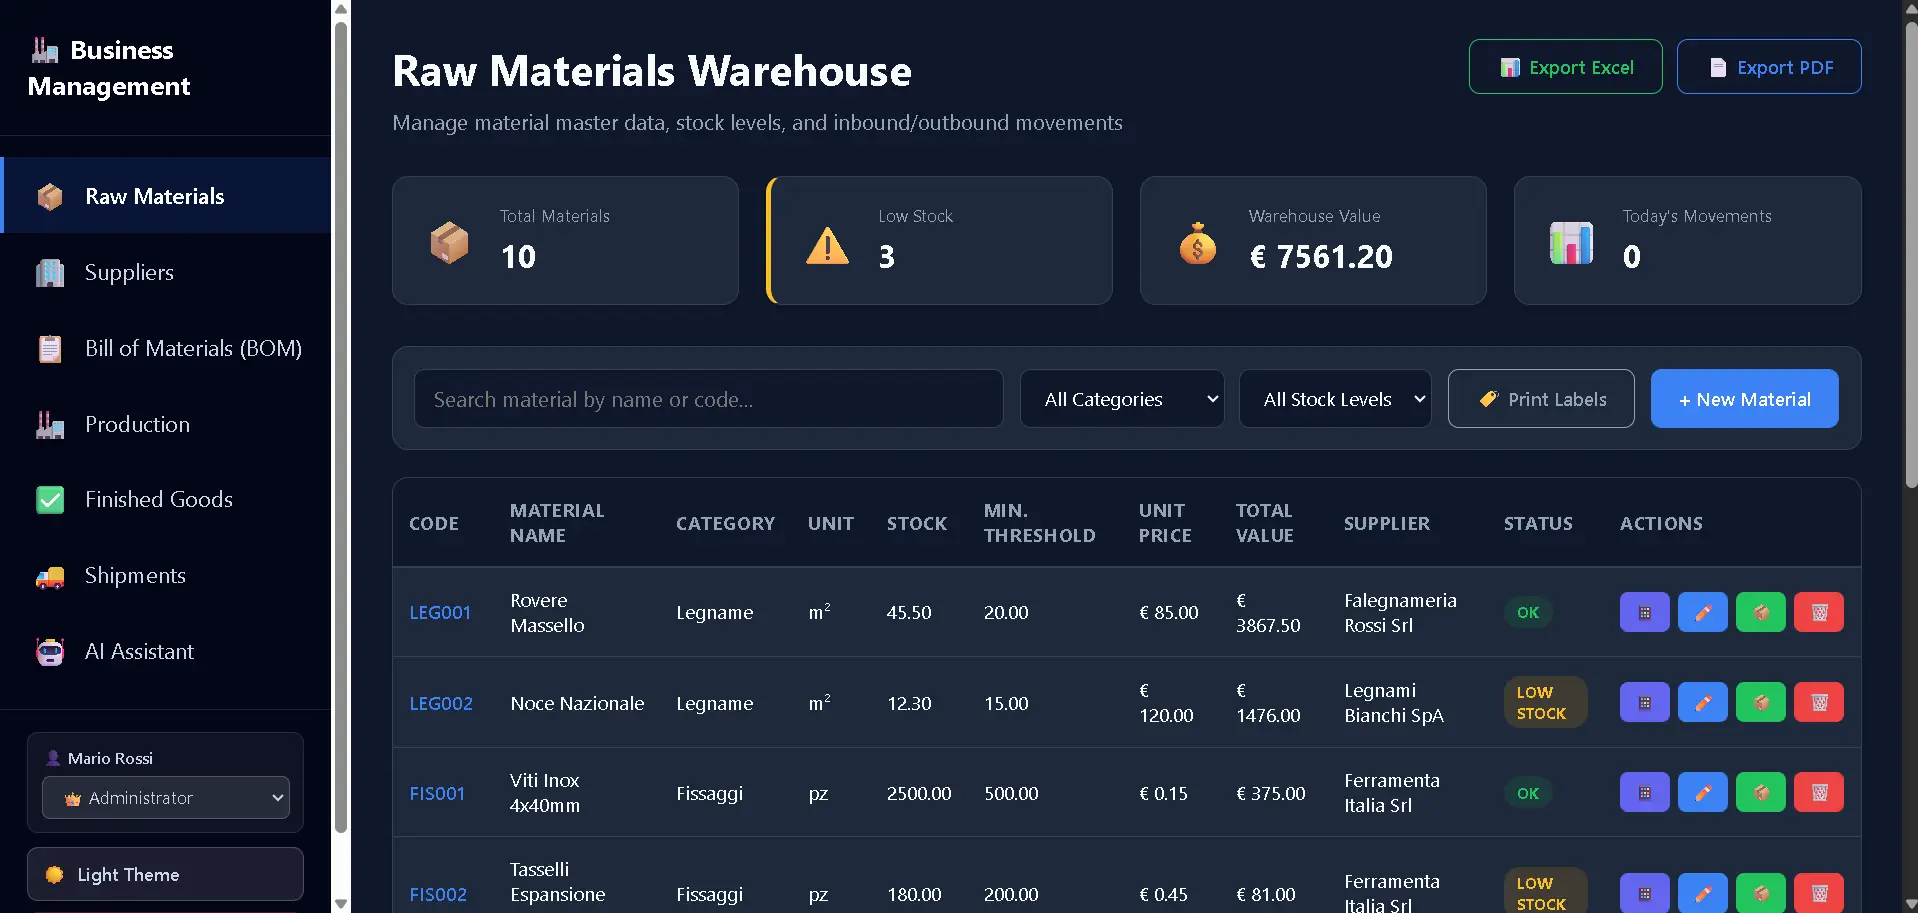Open Bill of Materials (BOM)
The image size is (1918, 913).
click(166, 348)
